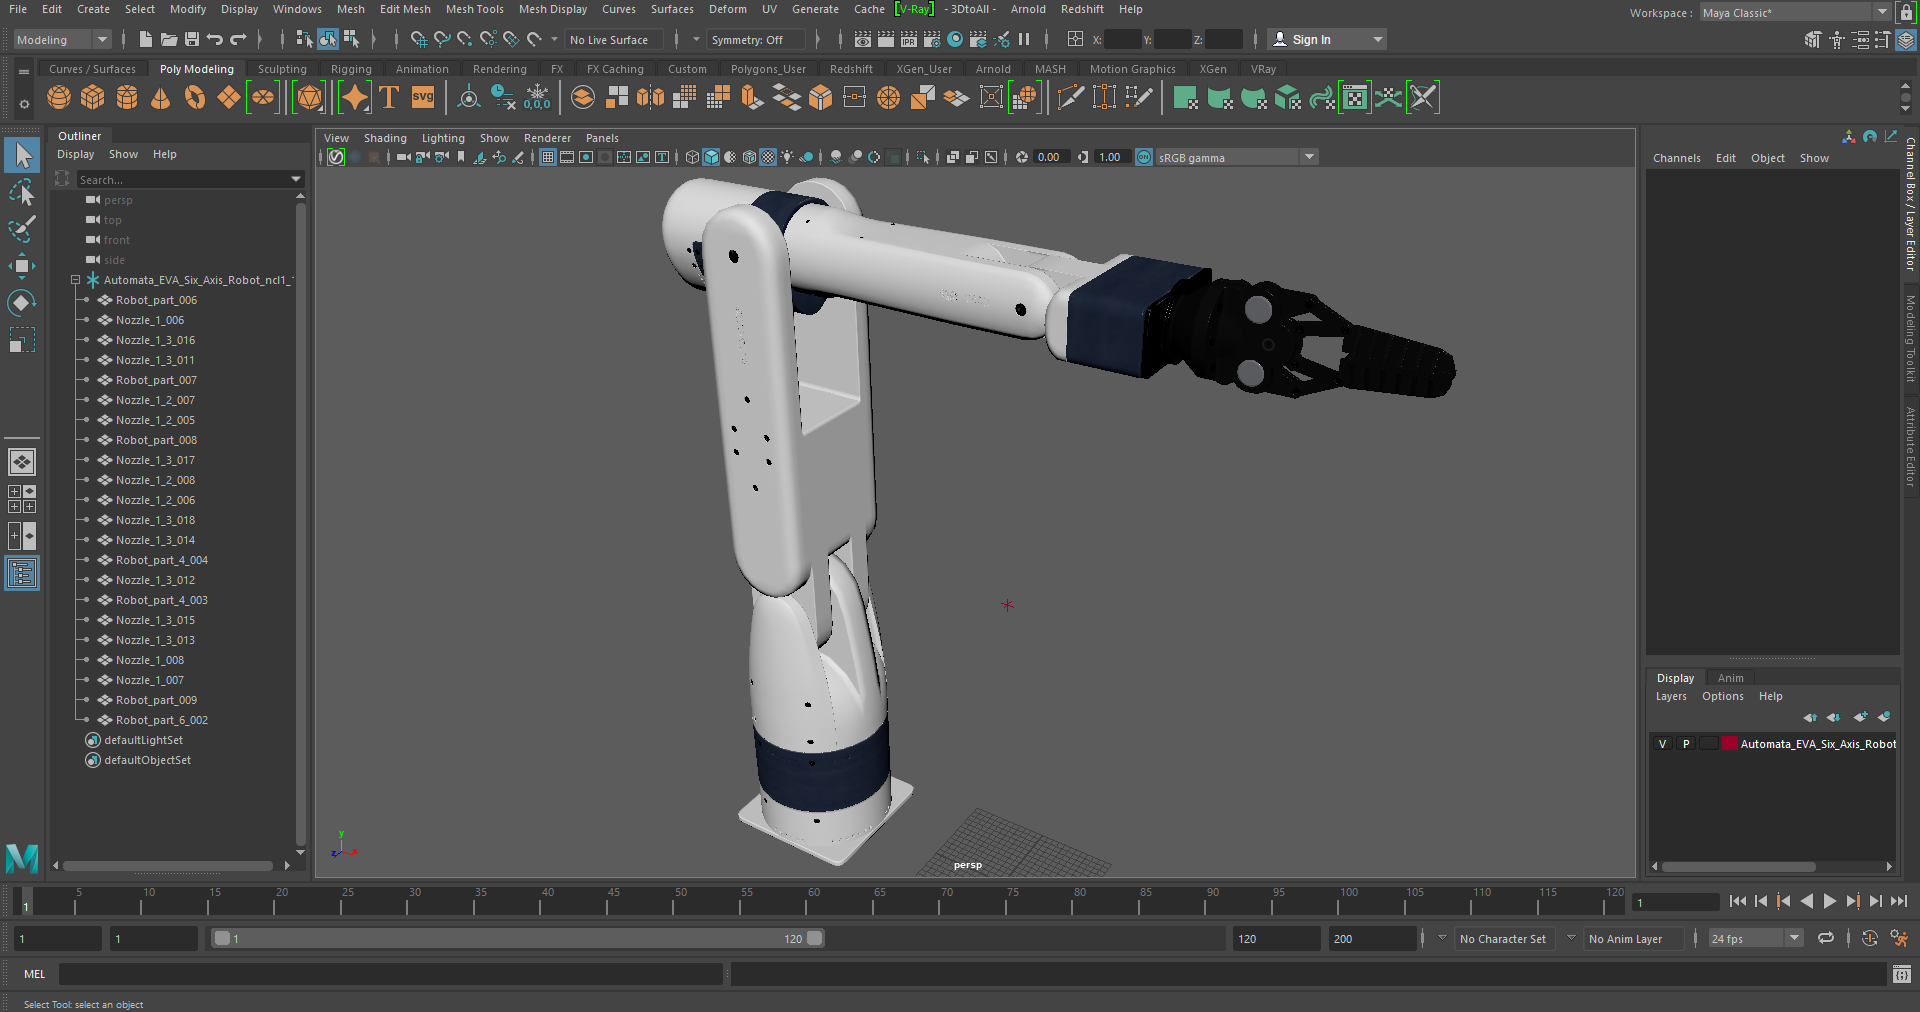Open the Mesh Tools menu
The height and width of the screenshot is (1012, 1920).
click(x=474, y=9)
